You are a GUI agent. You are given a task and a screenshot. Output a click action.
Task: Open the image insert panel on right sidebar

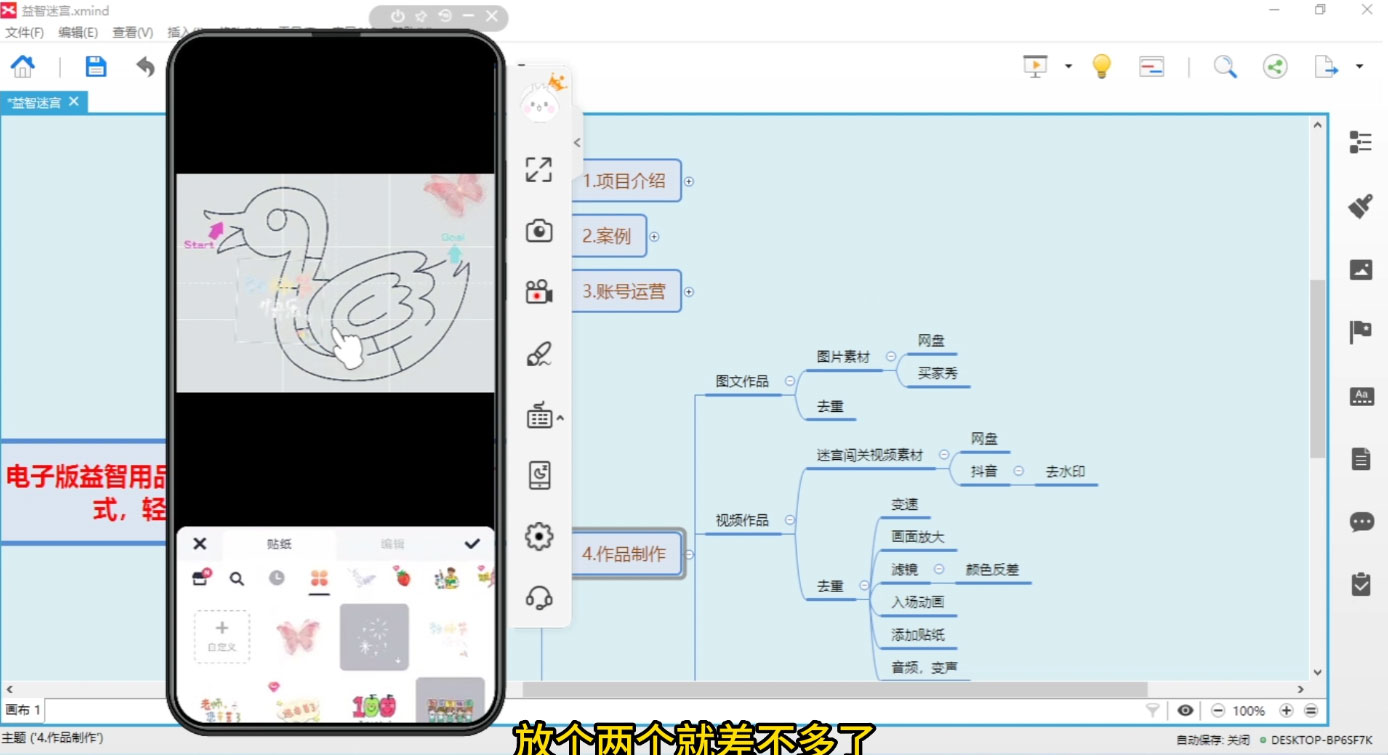coord(1361,268)
